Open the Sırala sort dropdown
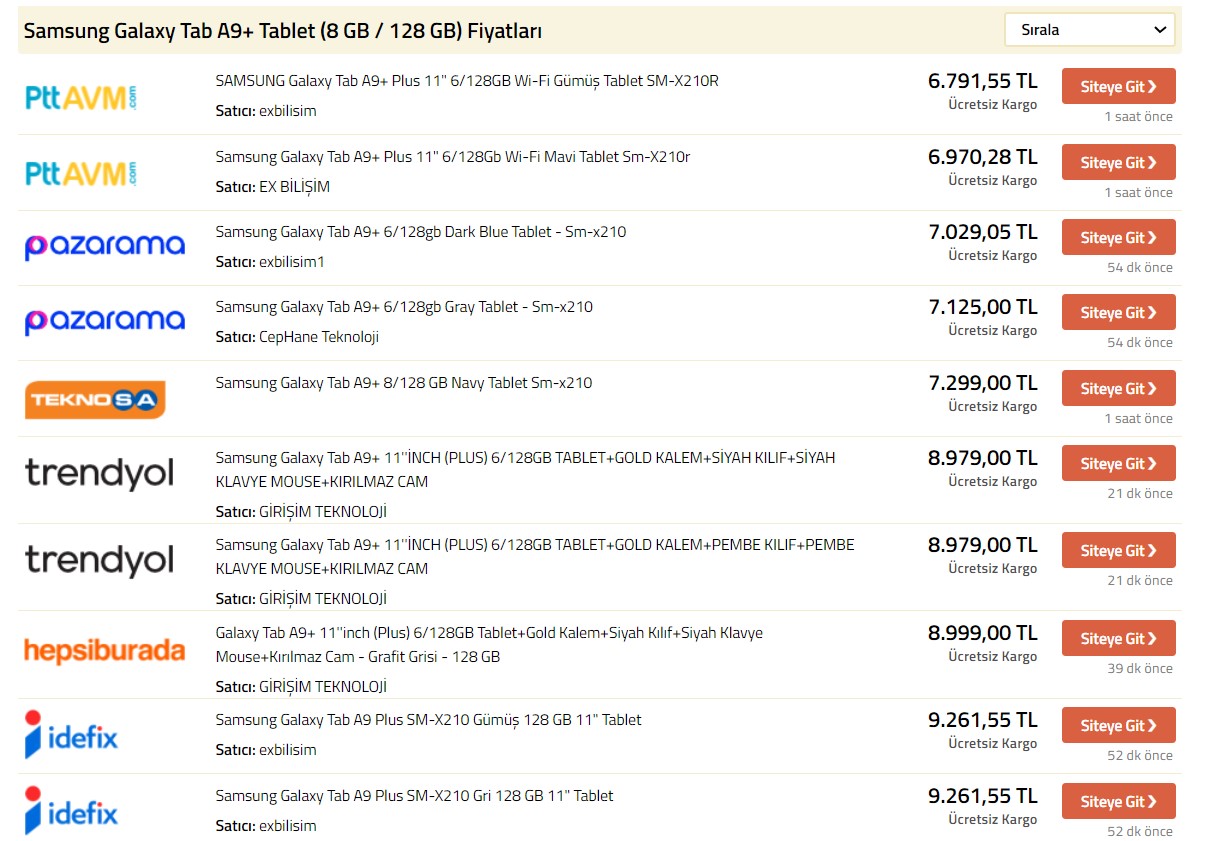Screen dimensions: 1207x841 (1090, 30)
